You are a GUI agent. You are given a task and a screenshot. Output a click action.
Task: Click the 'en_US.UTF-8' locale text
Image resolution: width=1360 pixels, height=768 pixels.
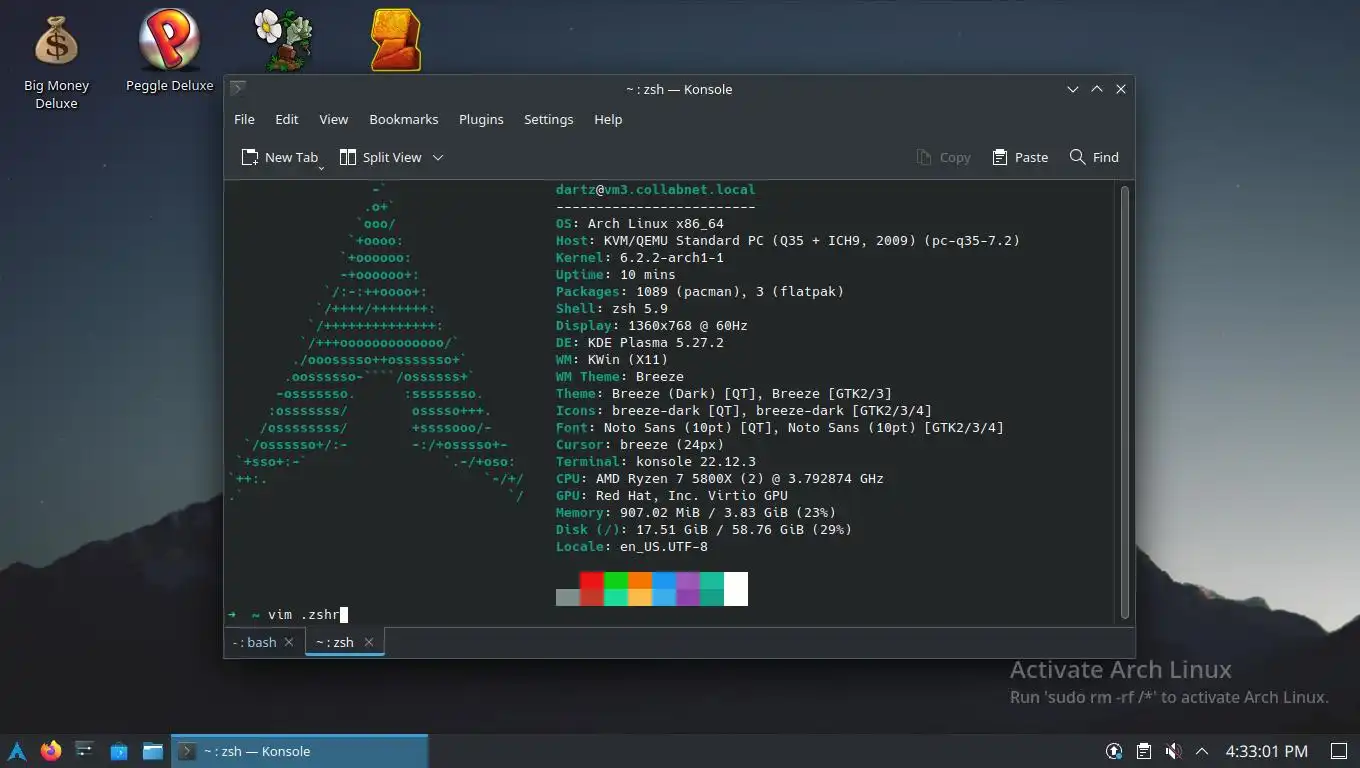click(x=664, y=547)
